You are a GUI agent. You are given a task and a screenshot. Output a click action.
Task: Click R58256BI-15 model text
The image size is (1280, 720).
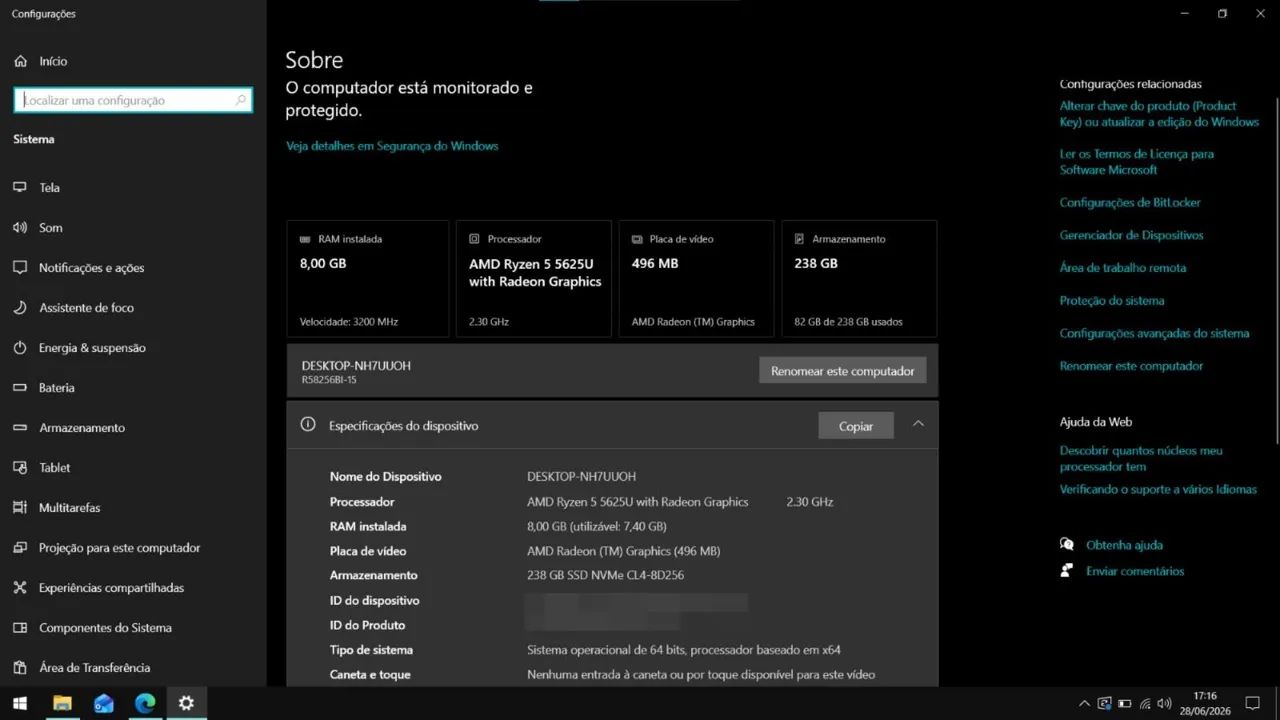point(329,380)
